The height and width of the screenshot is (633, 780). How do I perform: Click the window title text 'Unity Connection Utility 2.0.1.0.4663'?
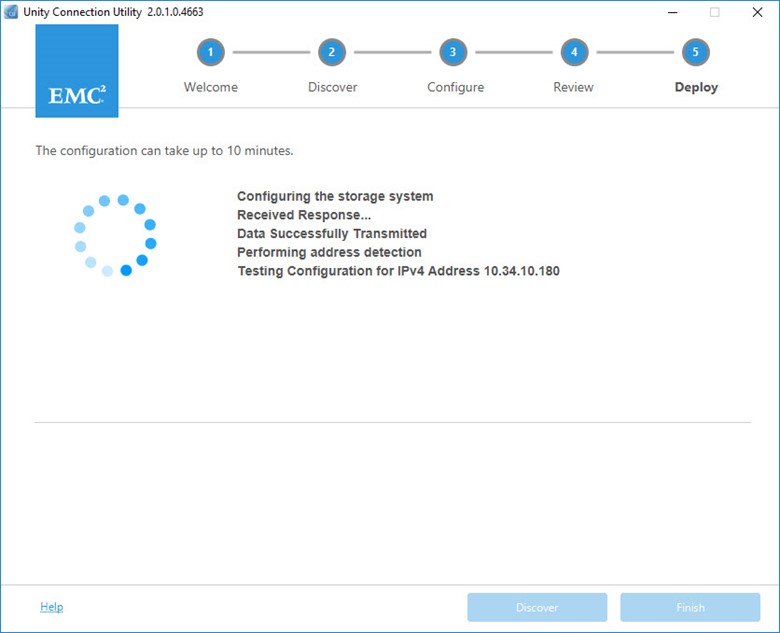pos(113,12)
